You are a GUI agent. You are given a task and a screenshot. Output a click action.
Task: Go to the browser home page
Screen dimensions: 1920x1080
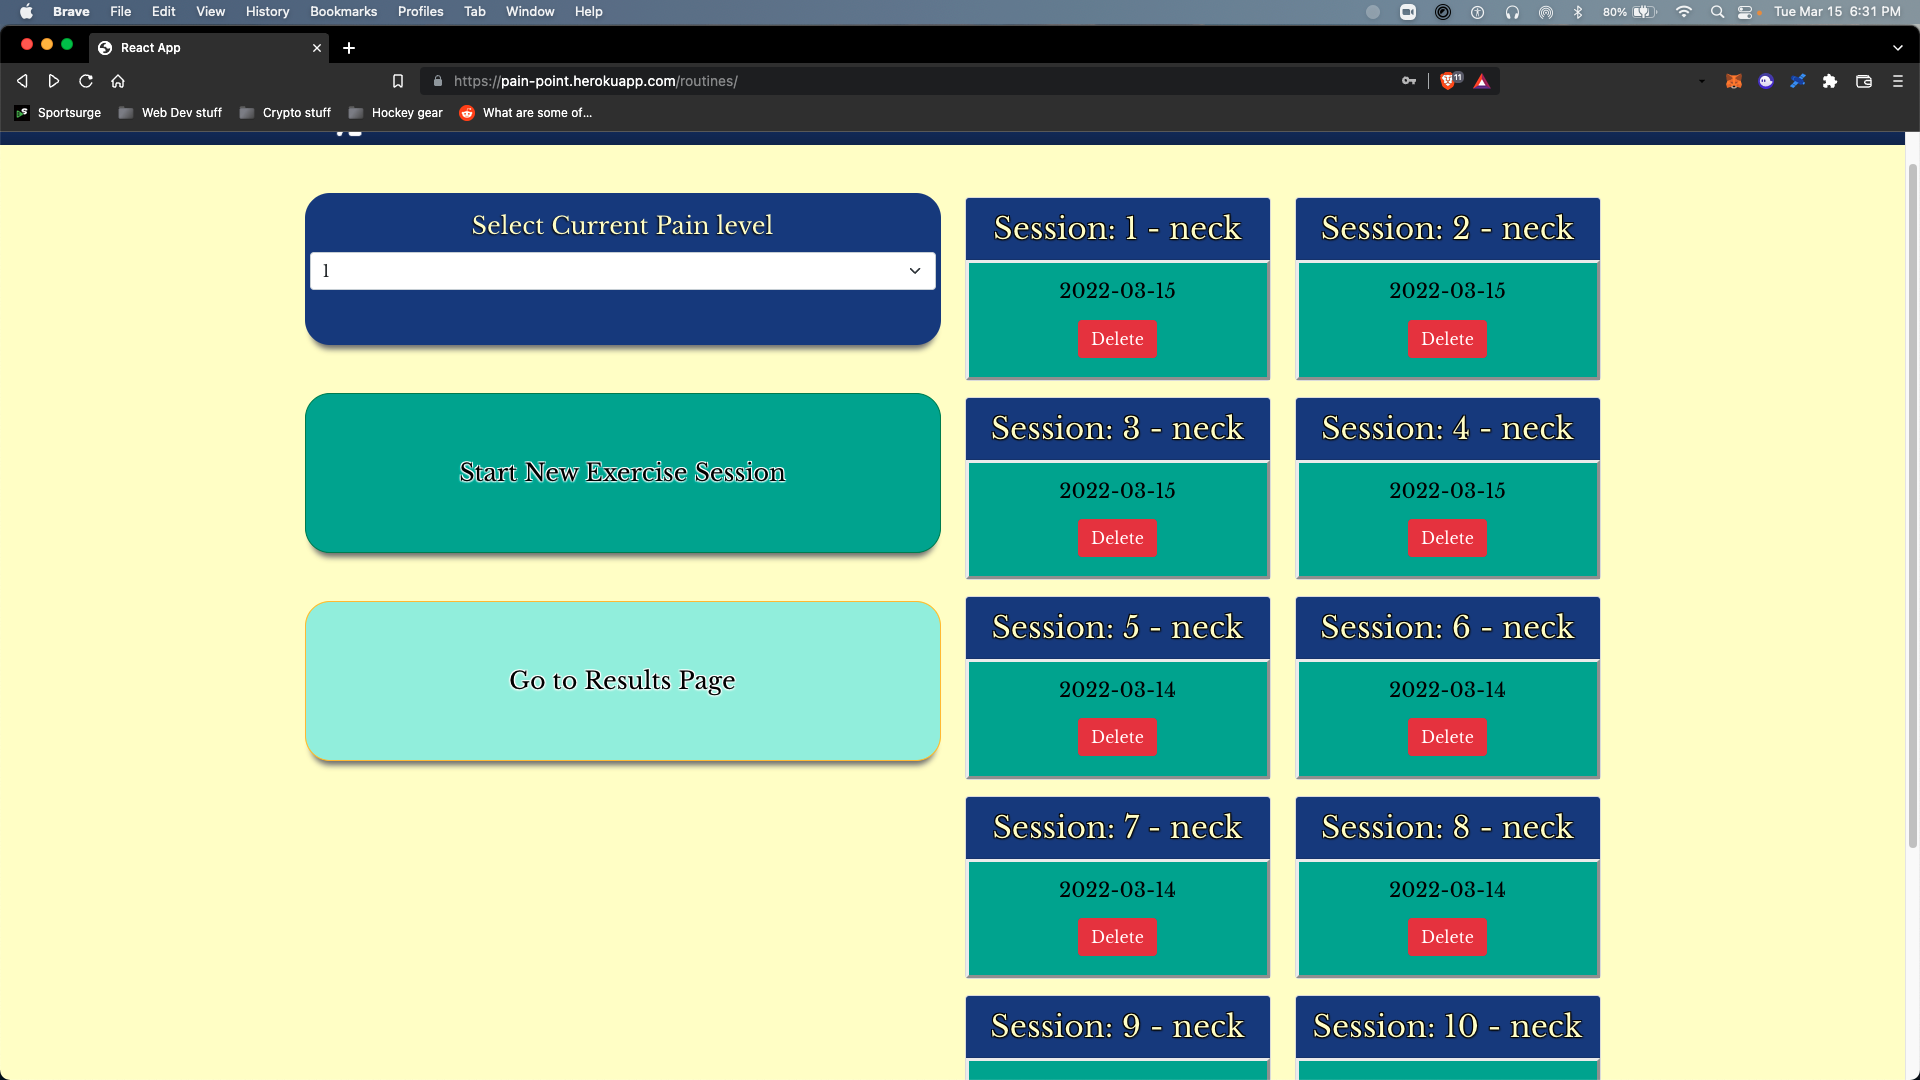pyautogui.click(x=118, y=81)
